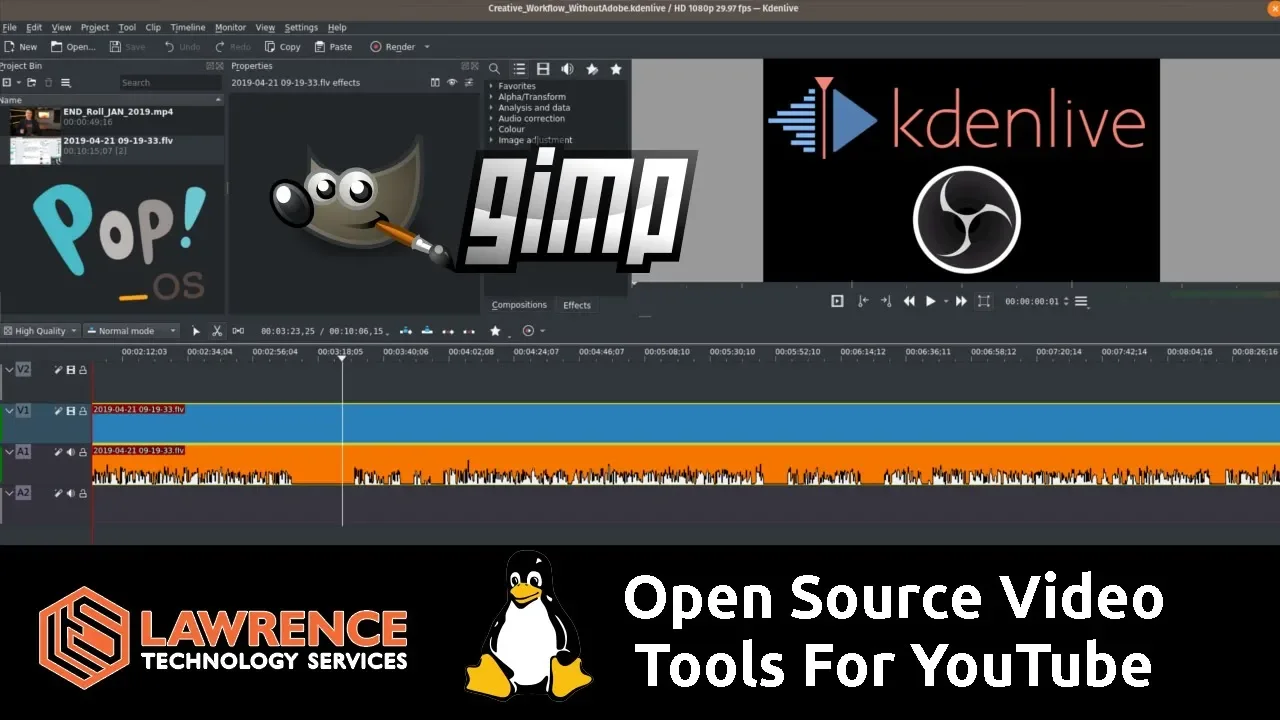Toggle split compare icon in Properties panel

(x=435, y=82)
